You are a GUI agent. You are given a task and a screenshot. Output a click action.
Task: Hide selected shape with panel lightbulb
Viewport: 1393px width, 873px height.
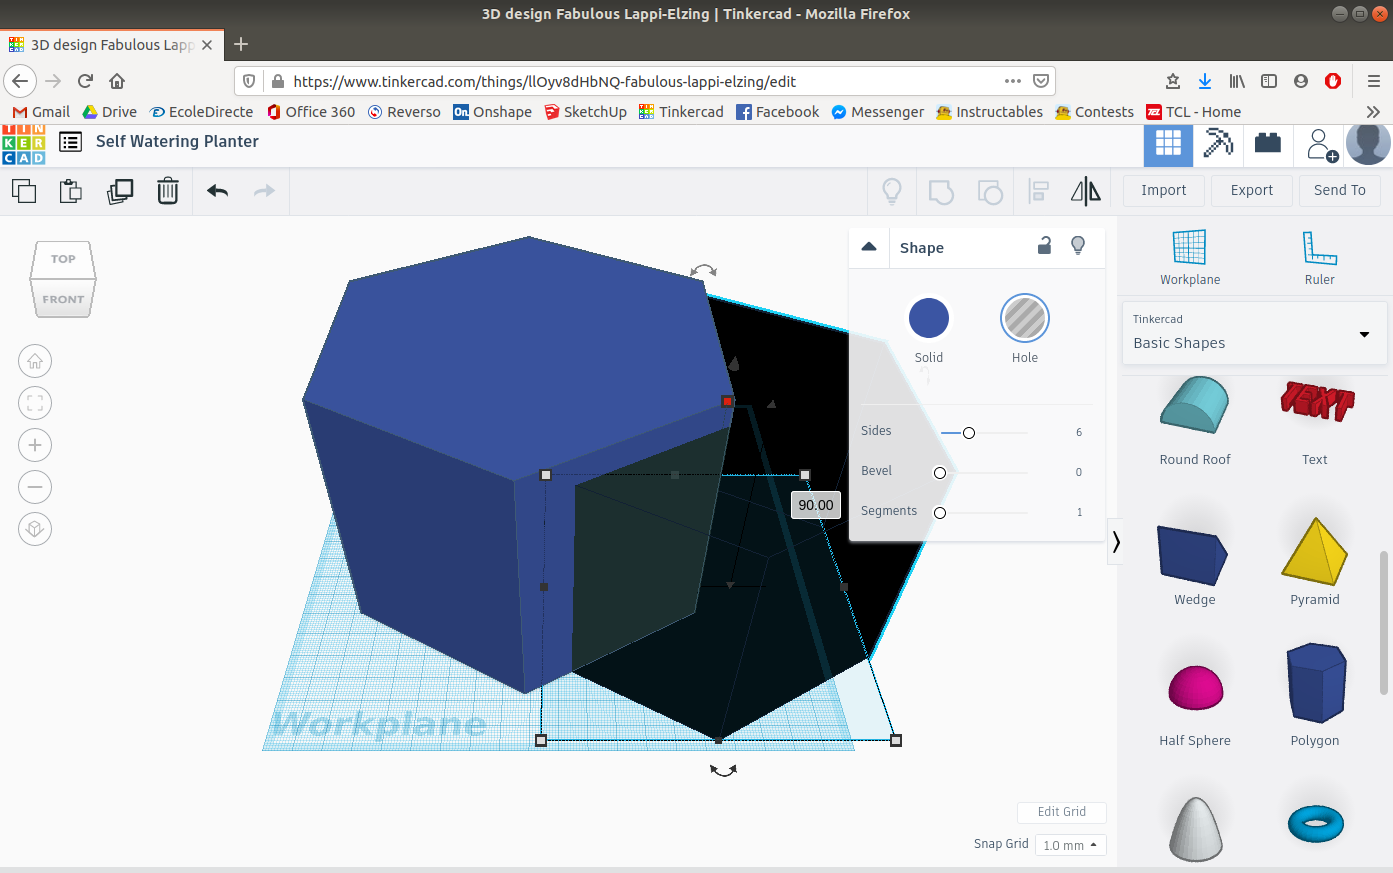pos(1078,246)
